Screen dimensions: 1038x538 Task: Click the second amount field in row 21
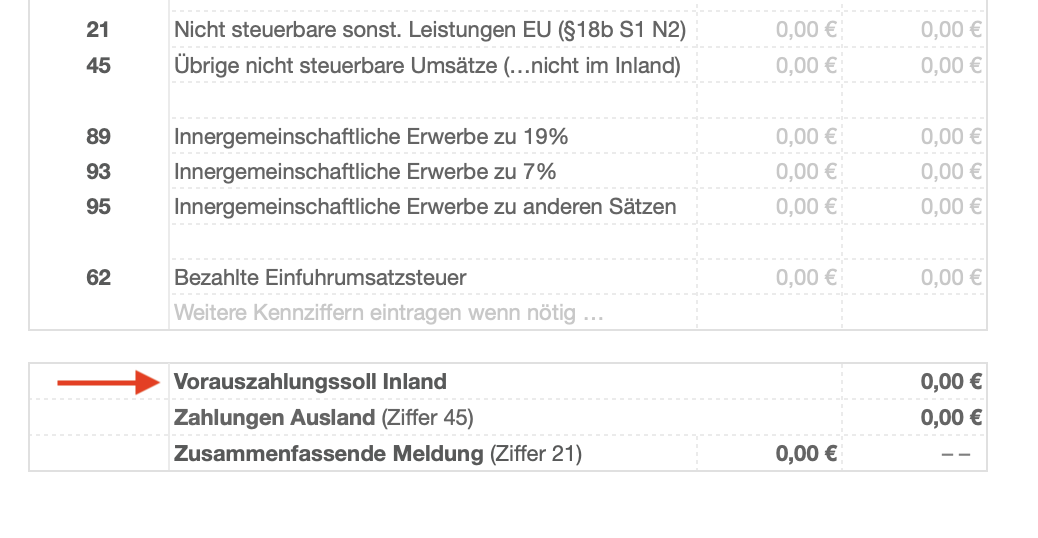[x=950, y=31]
